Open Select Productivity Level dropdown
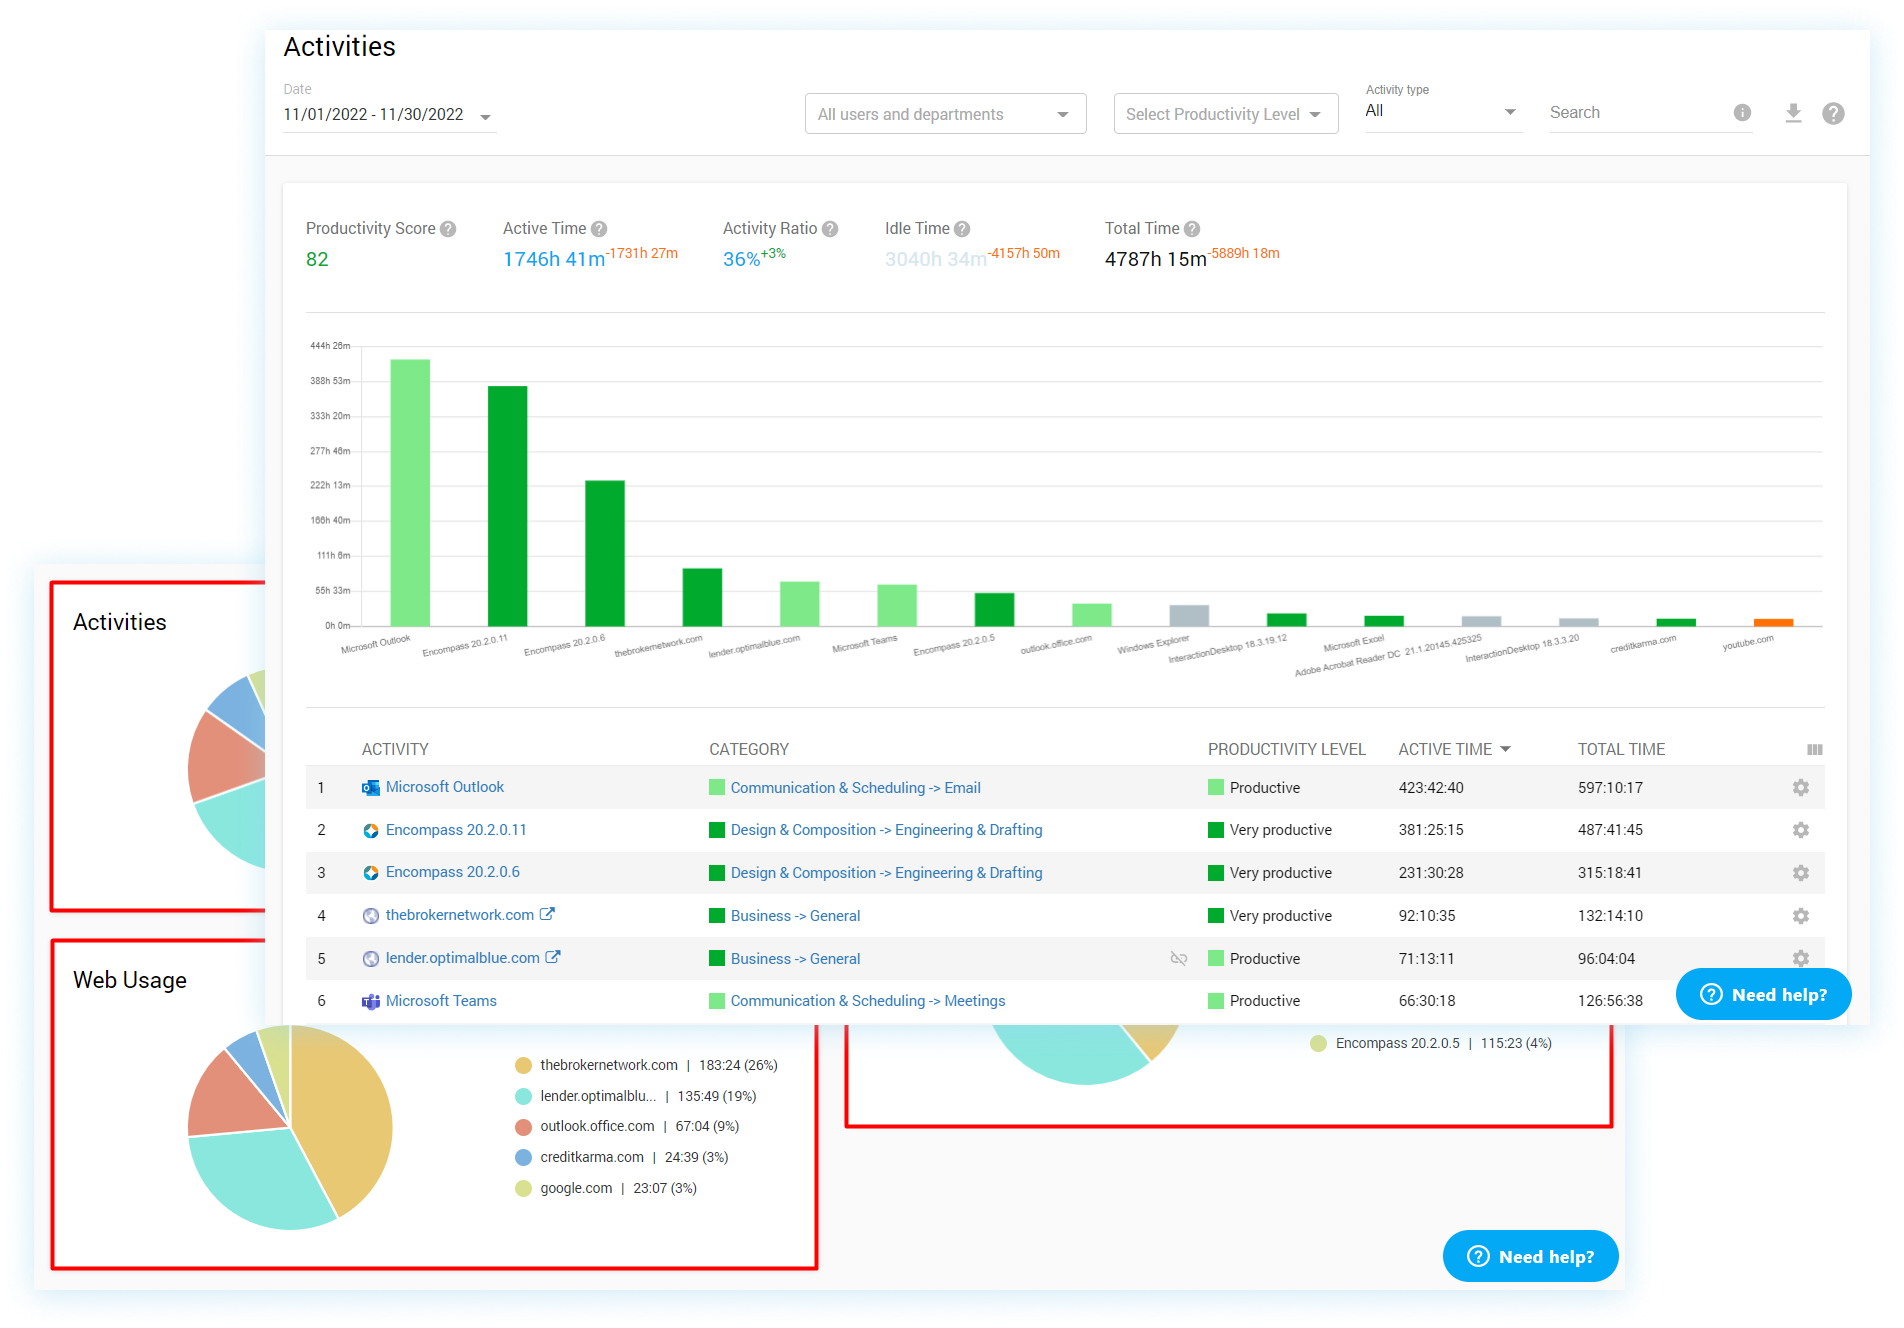This screenshot has width=1904, height=1328. [1225, 114]
